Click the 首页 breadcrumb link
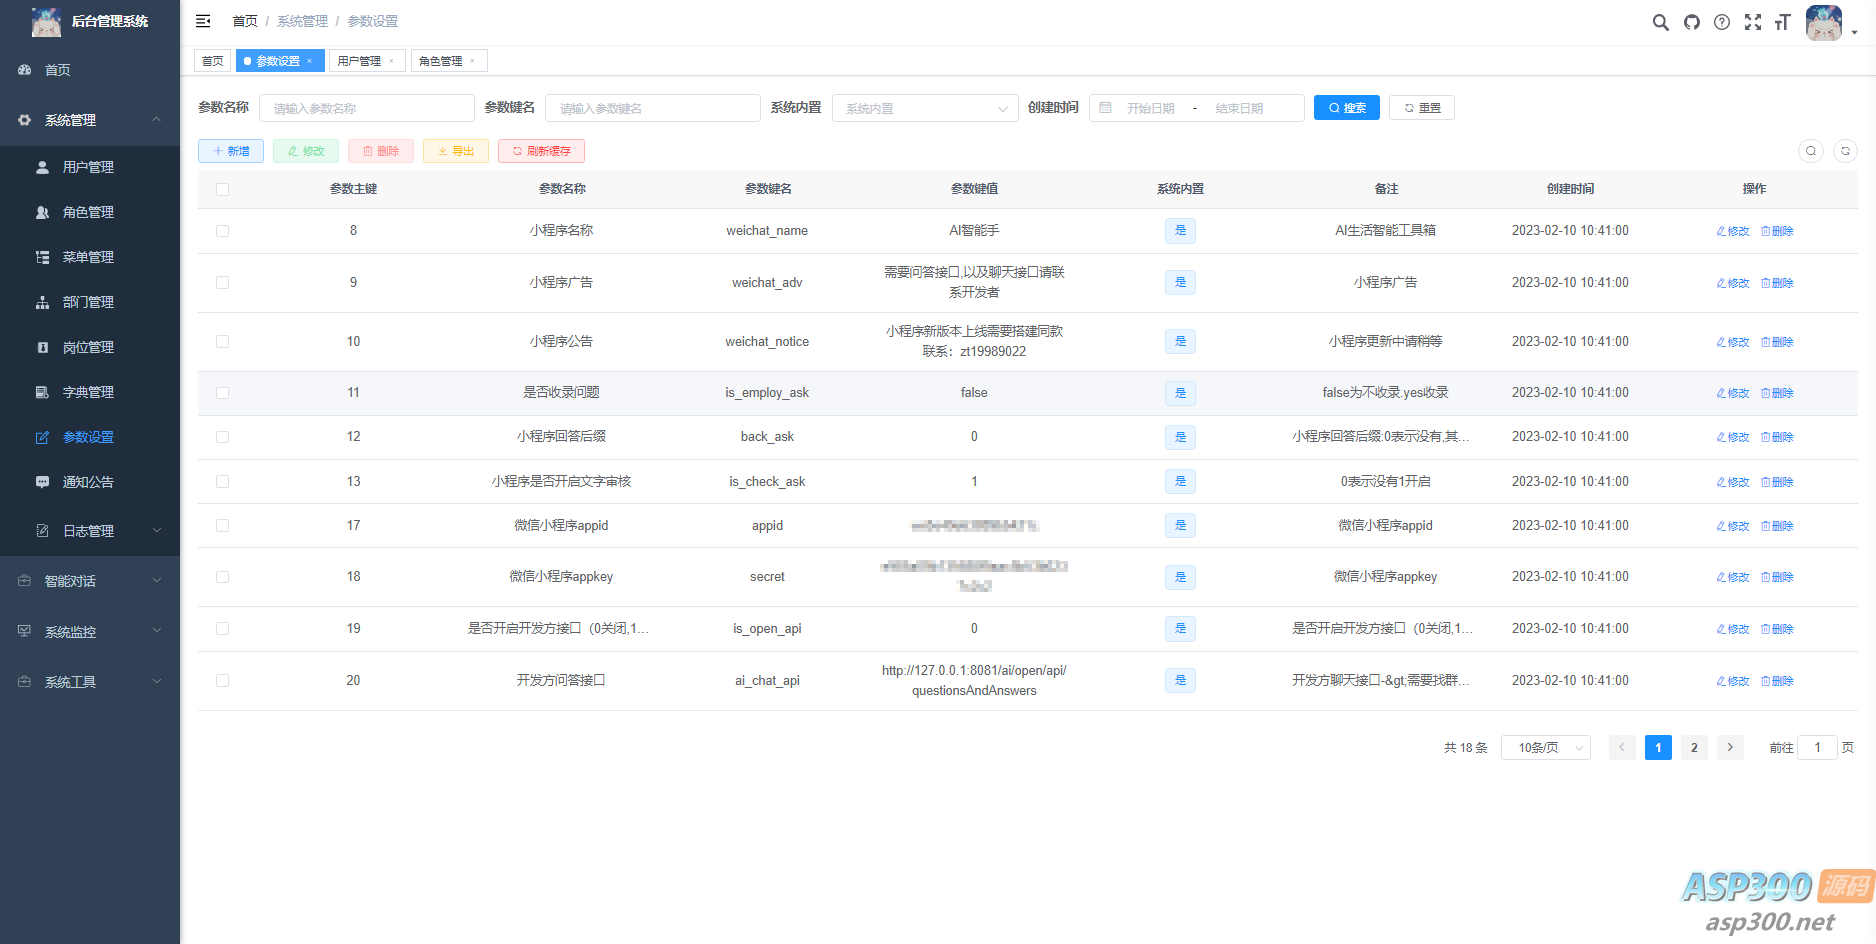 click(245, 21)
